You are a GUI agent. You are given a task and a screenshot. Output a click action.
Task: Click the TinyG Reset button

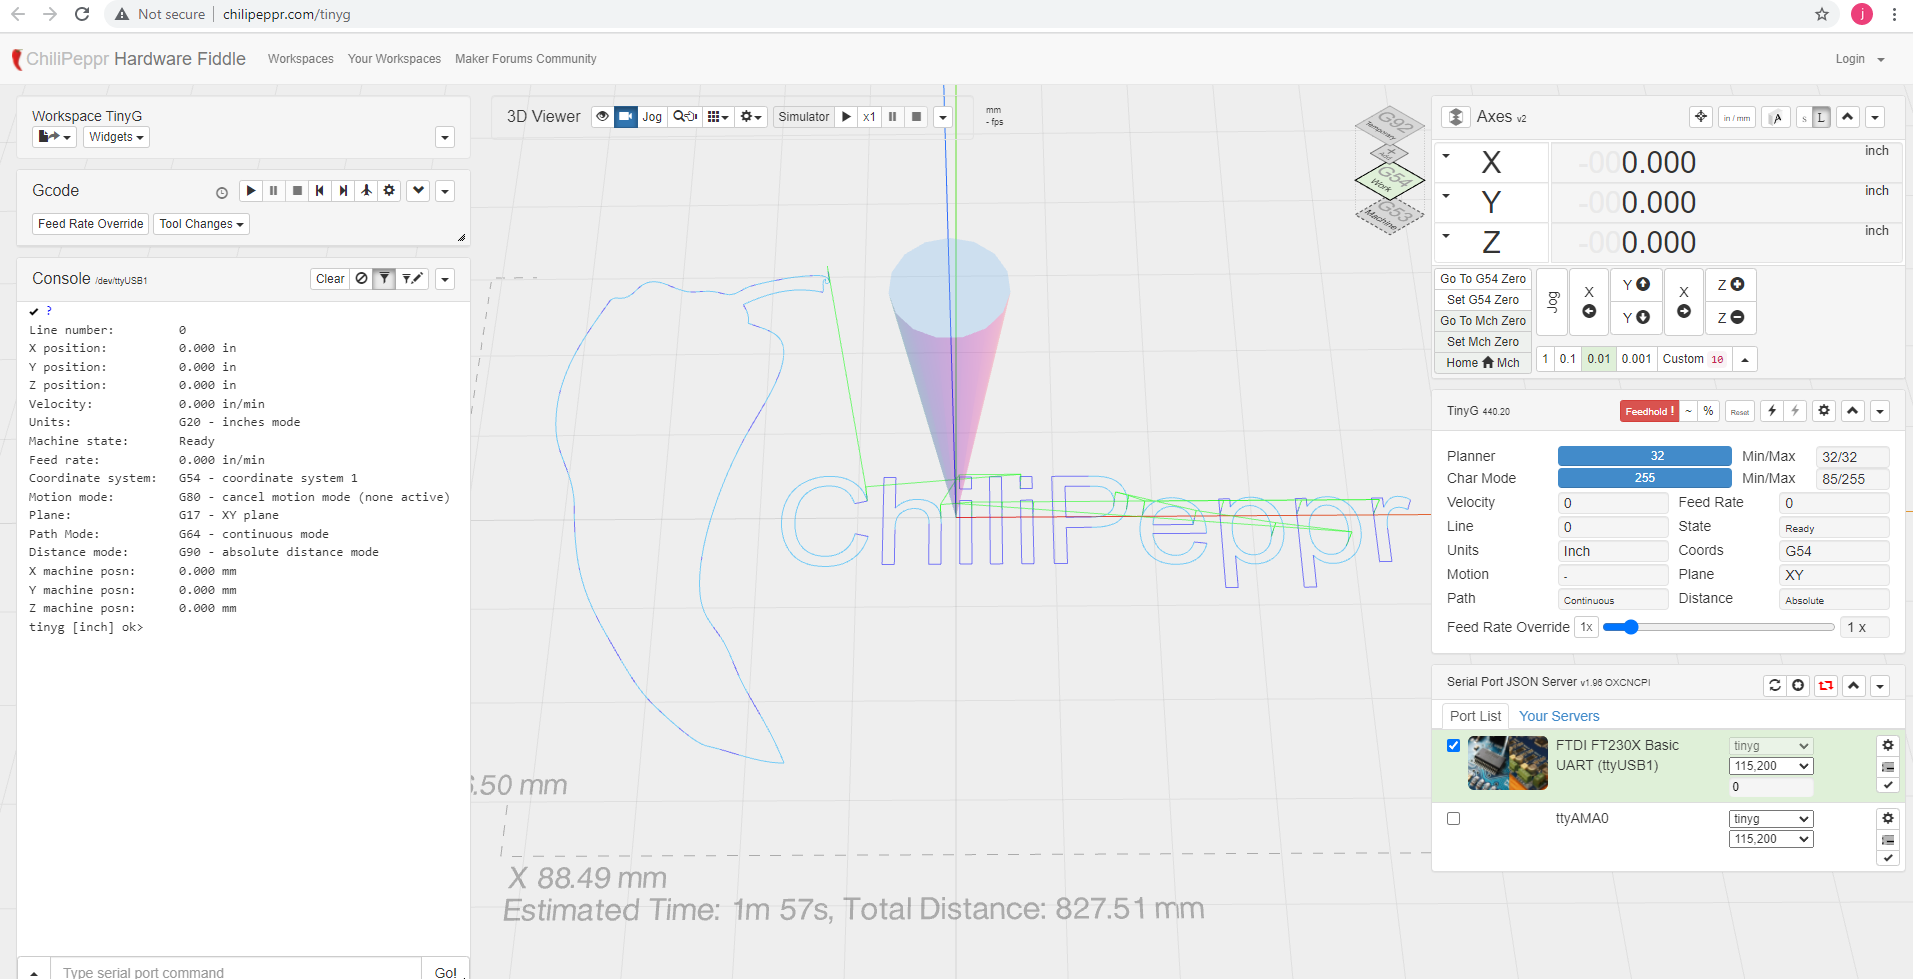[x=1740, y=411]
